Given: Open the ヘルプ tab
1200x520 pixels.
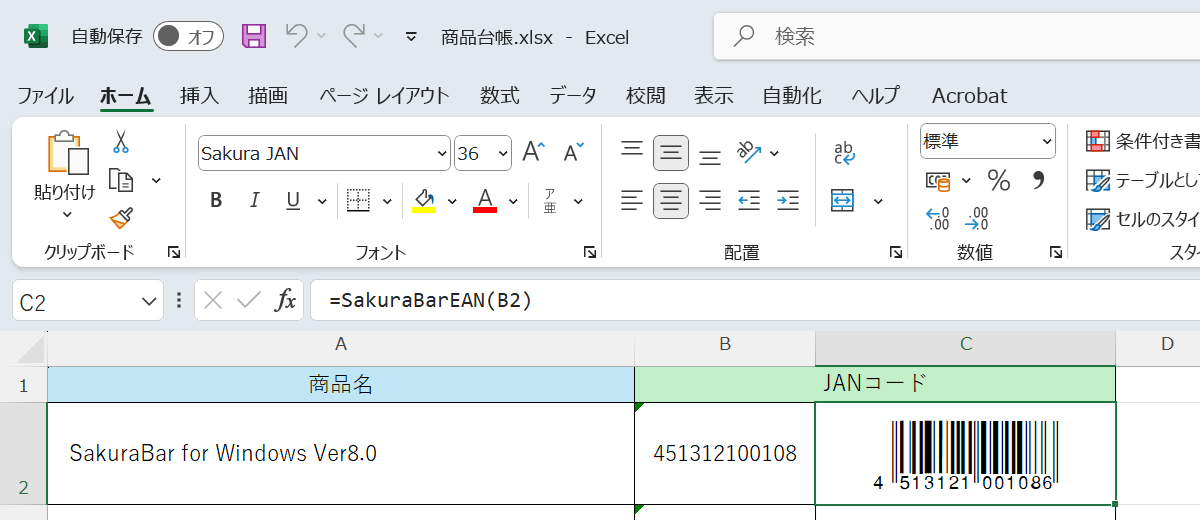Looking at the screenshot, I should coord(876,96).
